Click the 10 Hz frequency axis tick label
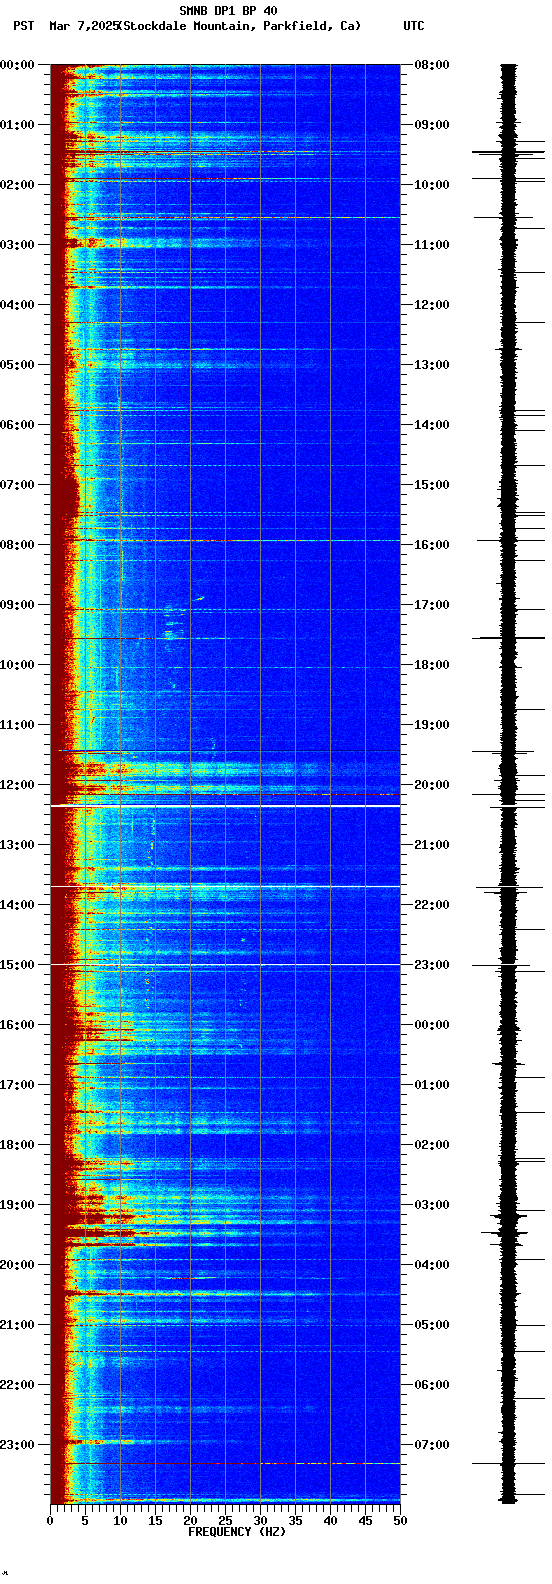Screen dimensions: 552x1584 coord(120,1521)
